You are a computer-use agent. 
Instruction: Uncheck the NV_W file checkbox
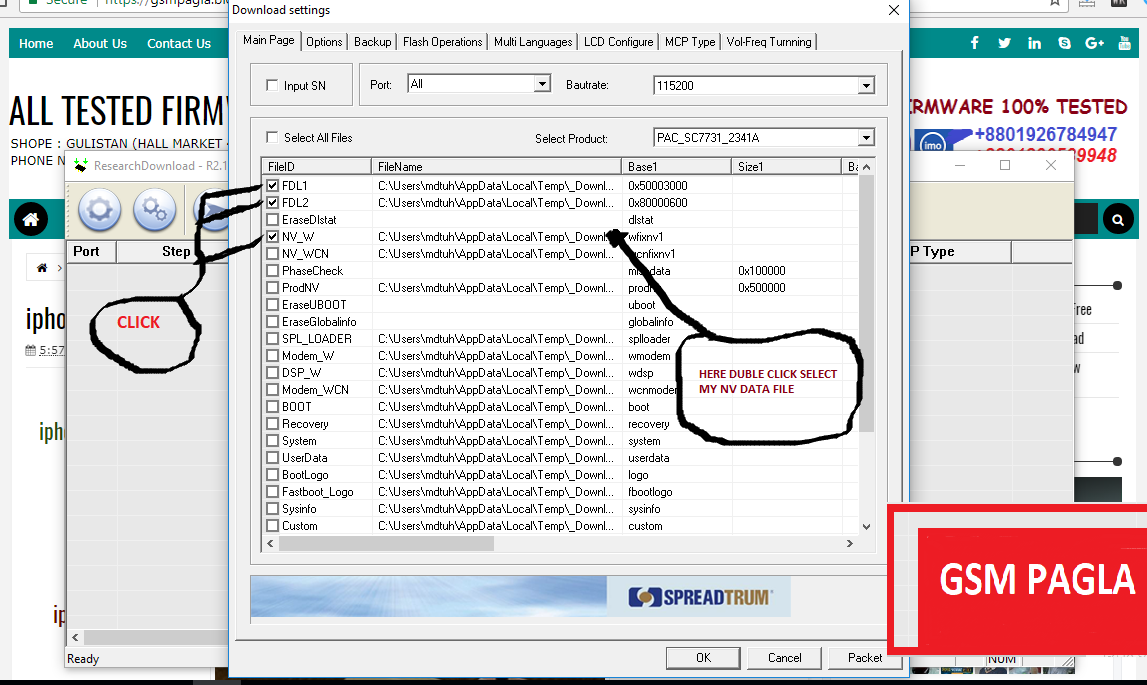(273, 236)
